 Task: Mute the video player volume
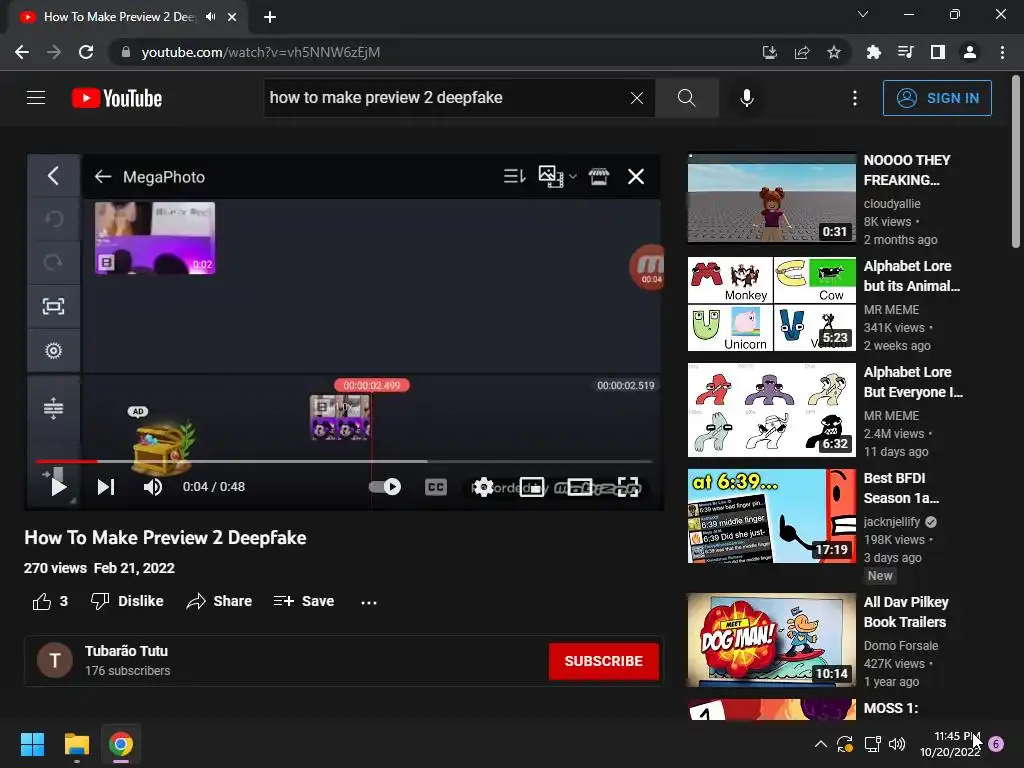153,487
